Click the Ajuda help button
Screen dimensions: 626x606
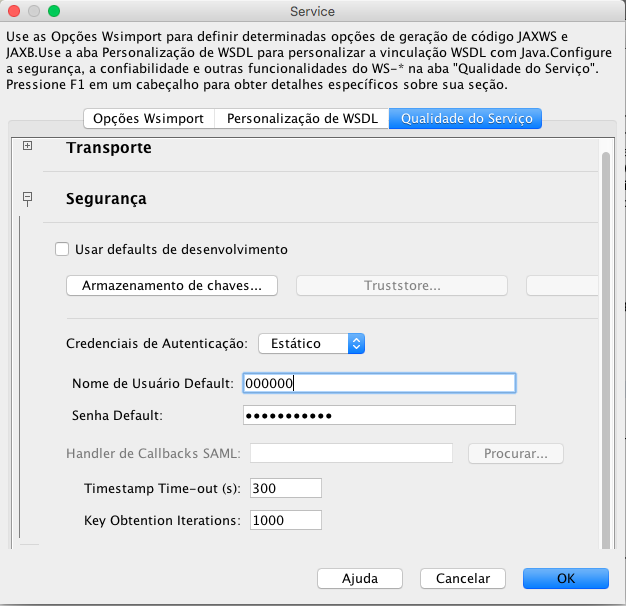(x=360, y=578)
